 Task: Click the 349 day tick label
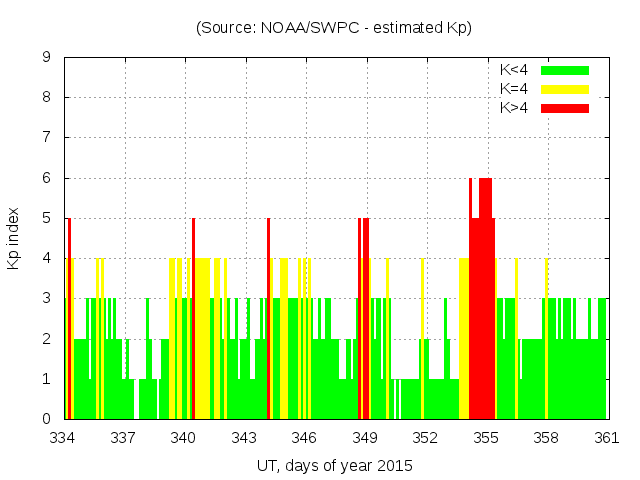(x=365, y=437)
